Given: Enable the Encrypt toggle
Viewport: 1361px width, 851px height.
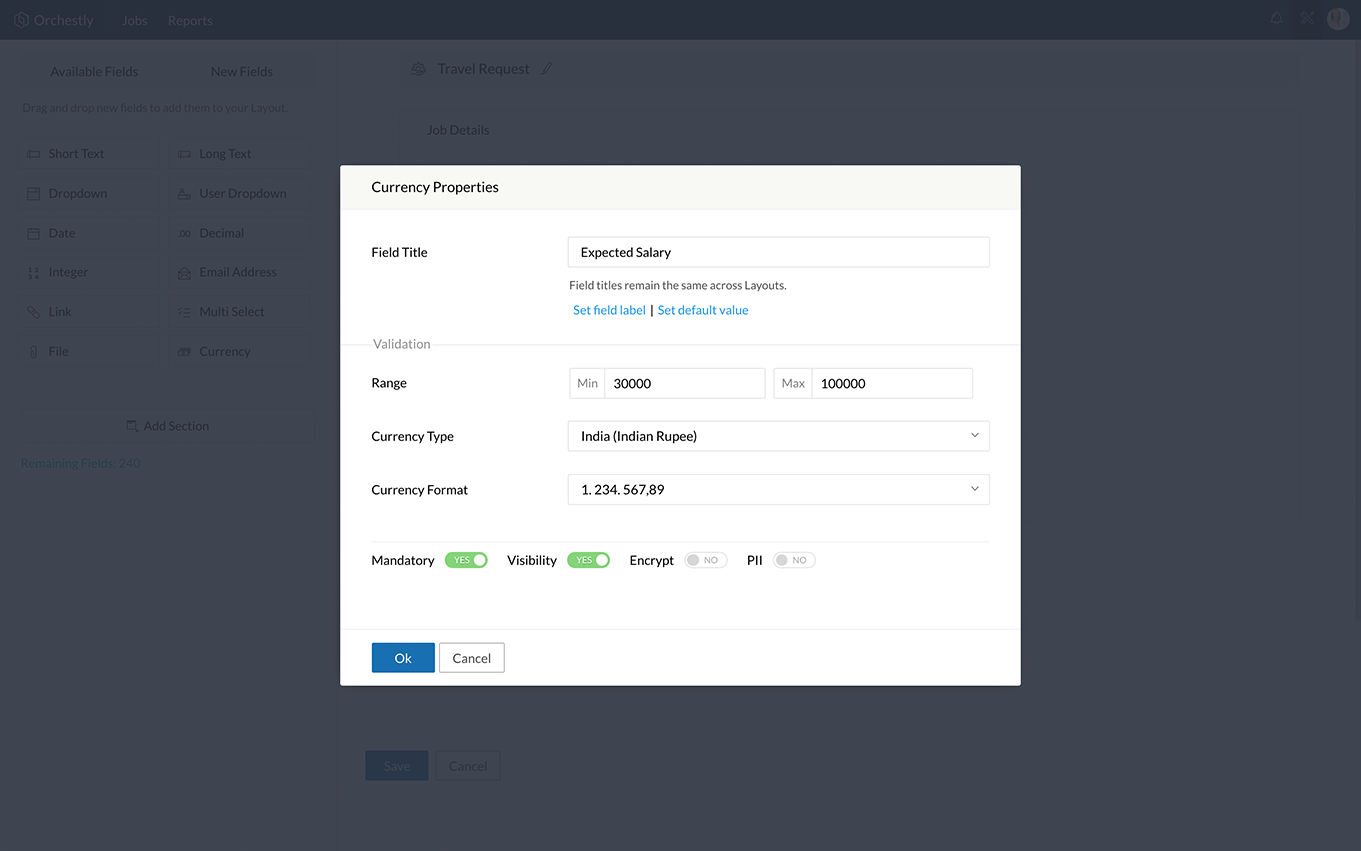Looking at the screenshot, I should (x=706, y=560).
